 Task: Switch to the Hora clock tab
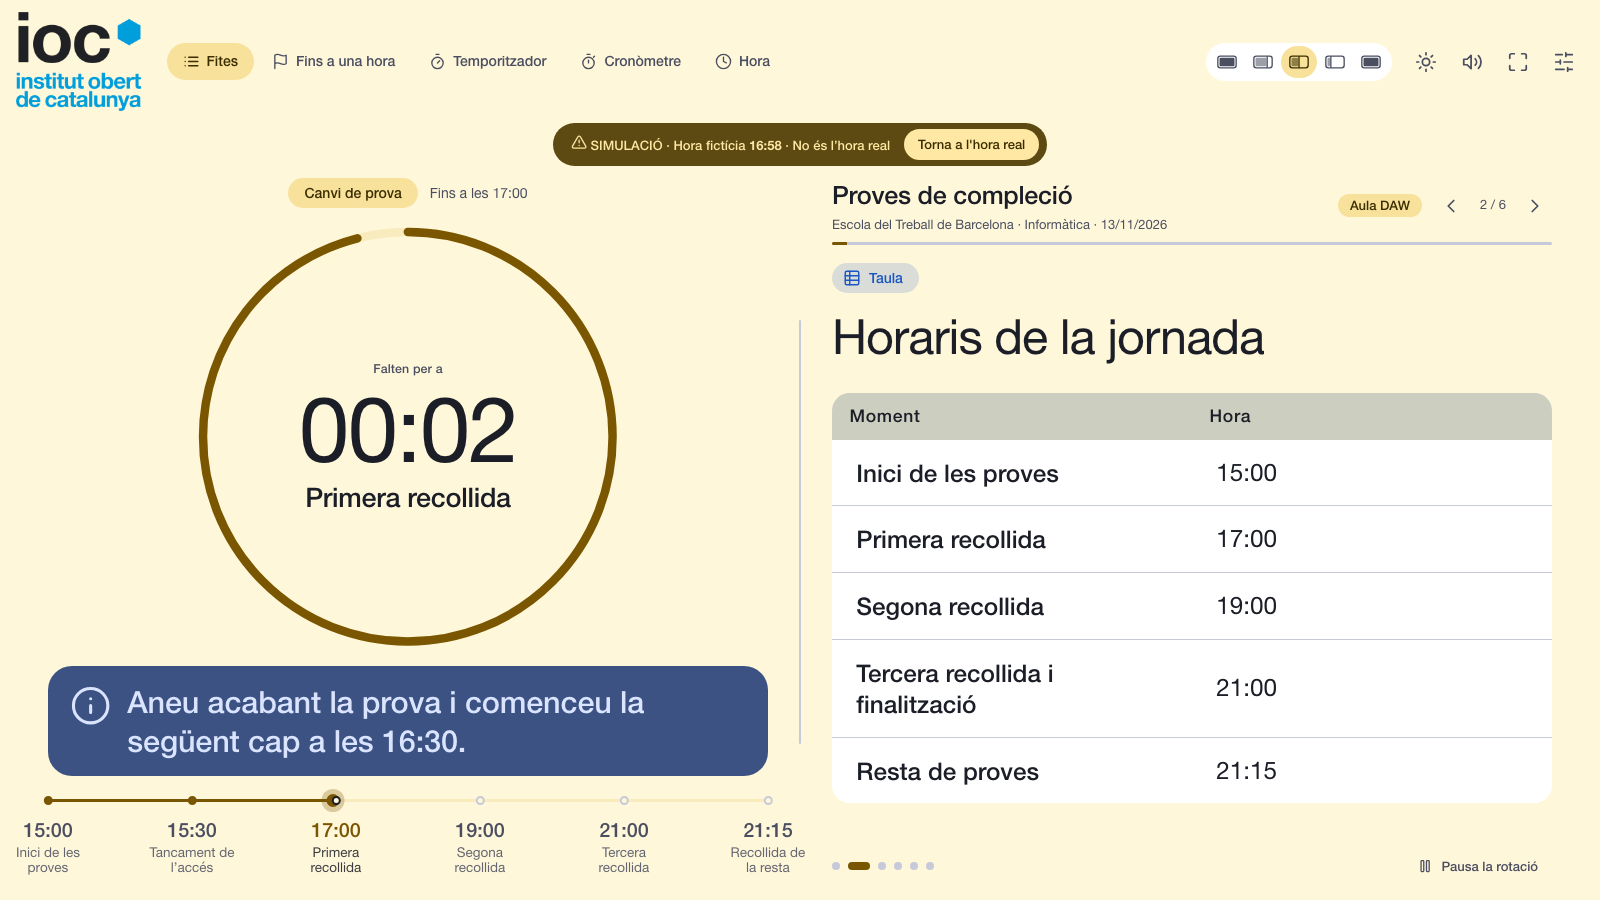[743, 61]
